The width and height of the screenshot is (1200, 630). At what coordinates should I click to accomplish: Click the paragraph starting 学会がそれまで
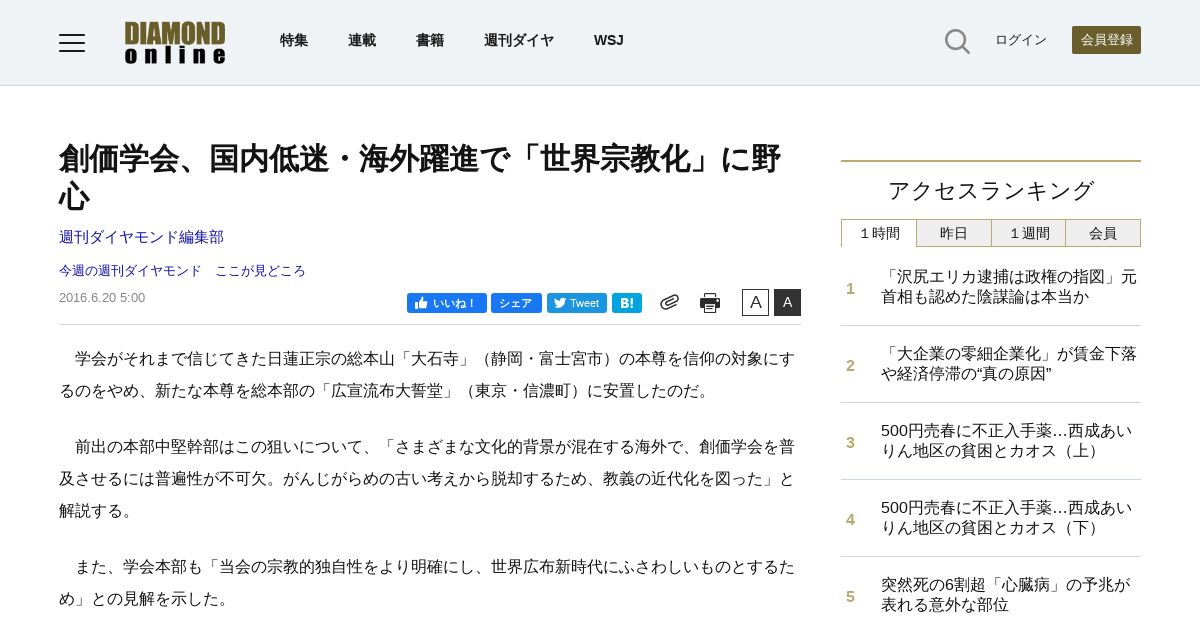427,374
